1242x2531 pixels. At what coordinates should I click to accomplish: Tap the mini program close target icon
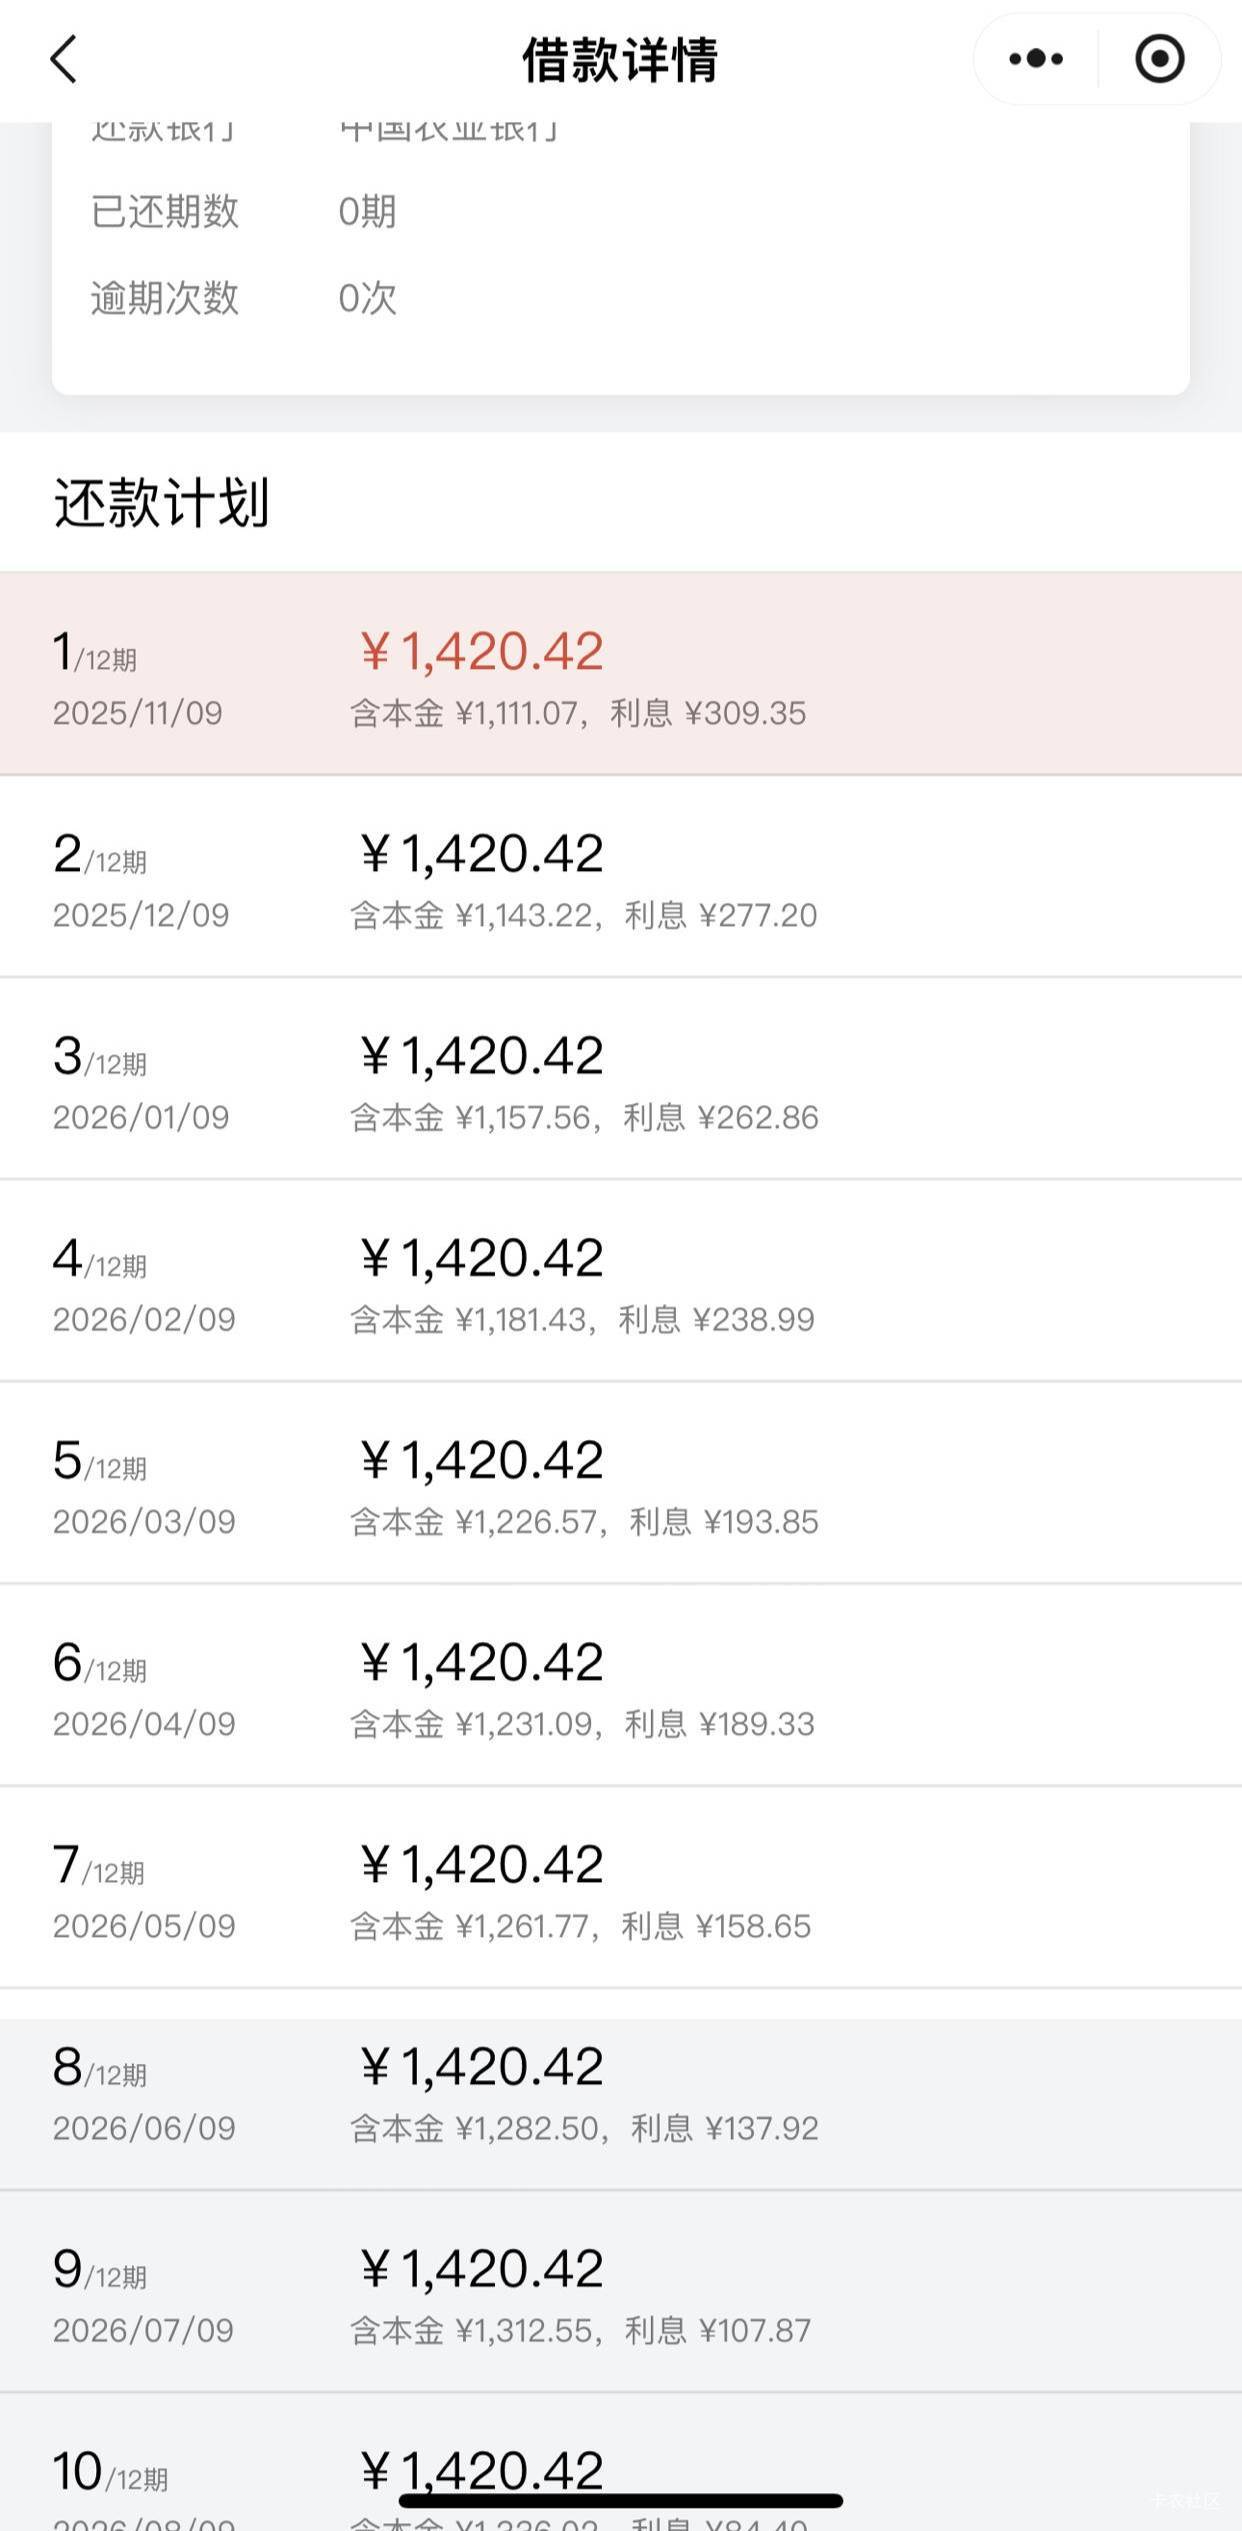click(1159, 59)
